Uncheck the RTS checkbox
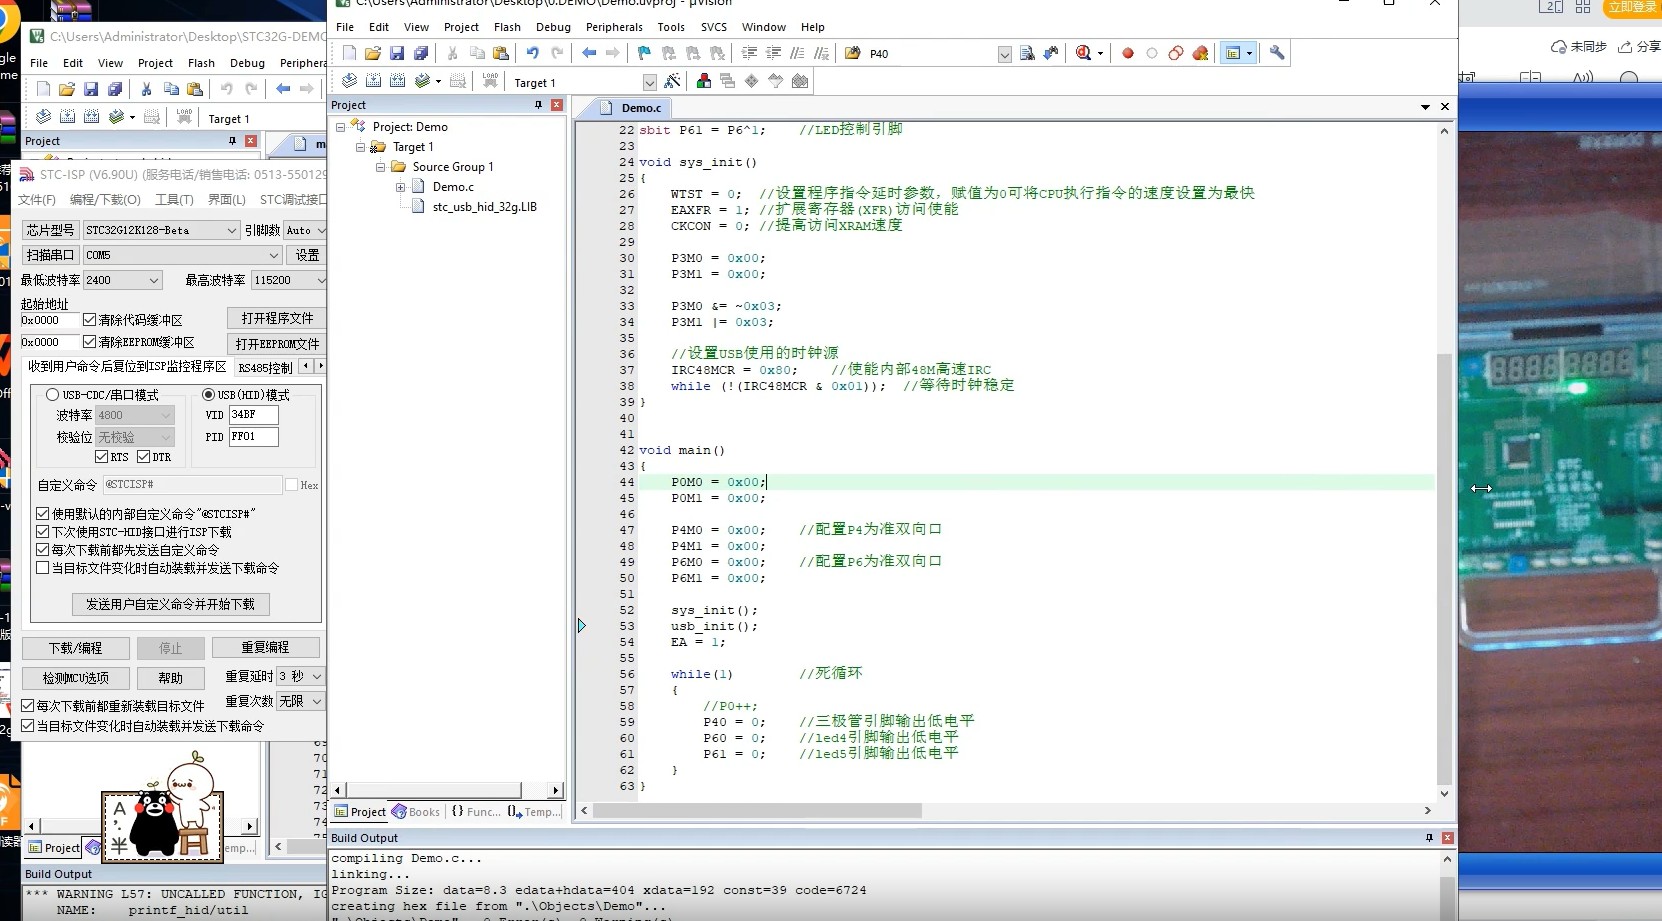The height and width of the screenshot is (921, 1662). click(x=101, y=457)
